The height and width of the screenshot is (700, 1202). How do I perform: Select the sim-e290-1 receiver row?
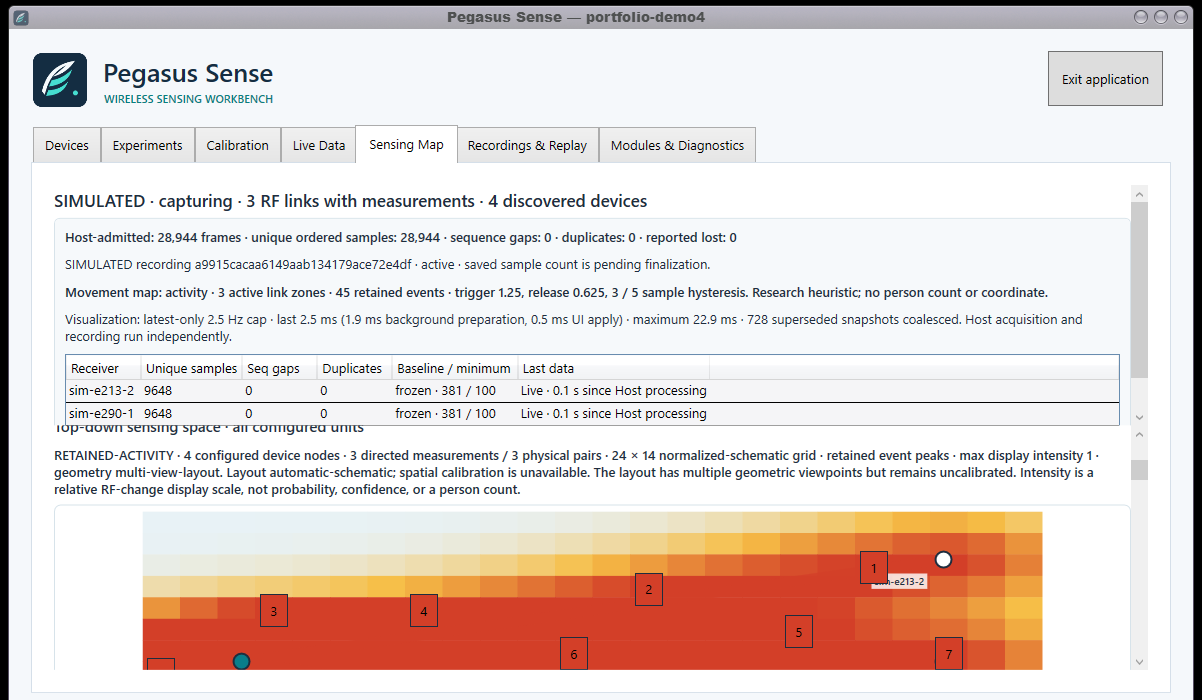[592, 413]
